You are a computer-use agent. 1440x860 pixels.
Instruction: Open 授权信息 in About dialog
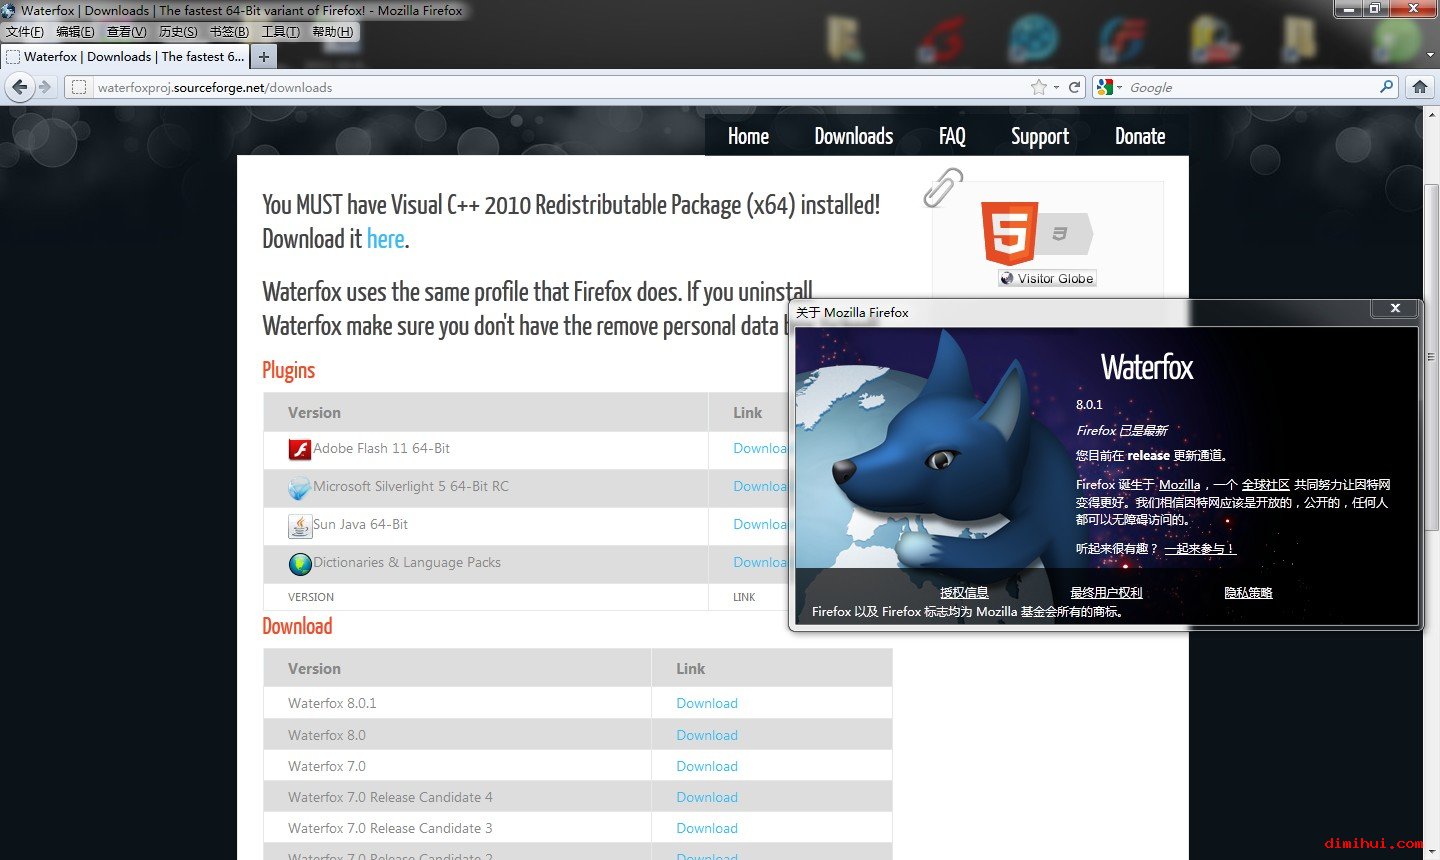point(964,593)
